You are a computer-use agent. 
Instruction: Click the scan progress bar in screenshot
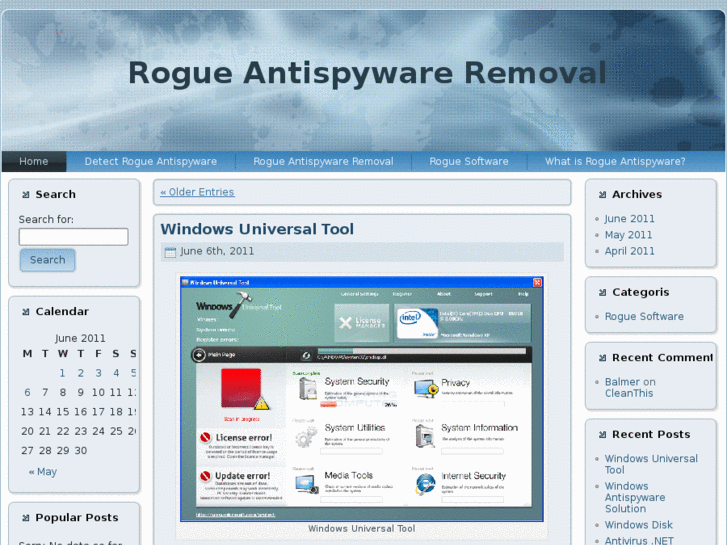tap(421, 351)
